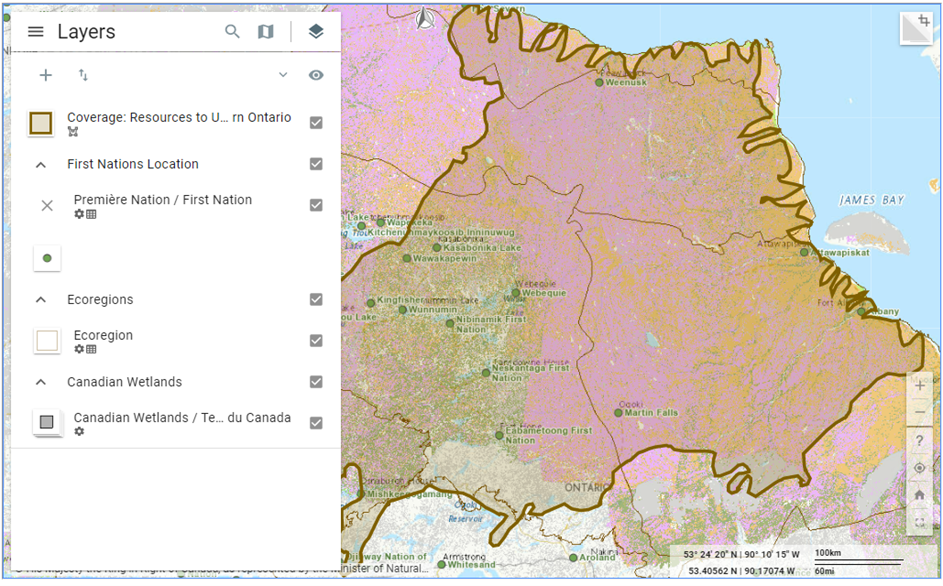This screenshot has width=943, height=586.
Task: Click the search magnifier icon
Action: (x=232, y=32)
